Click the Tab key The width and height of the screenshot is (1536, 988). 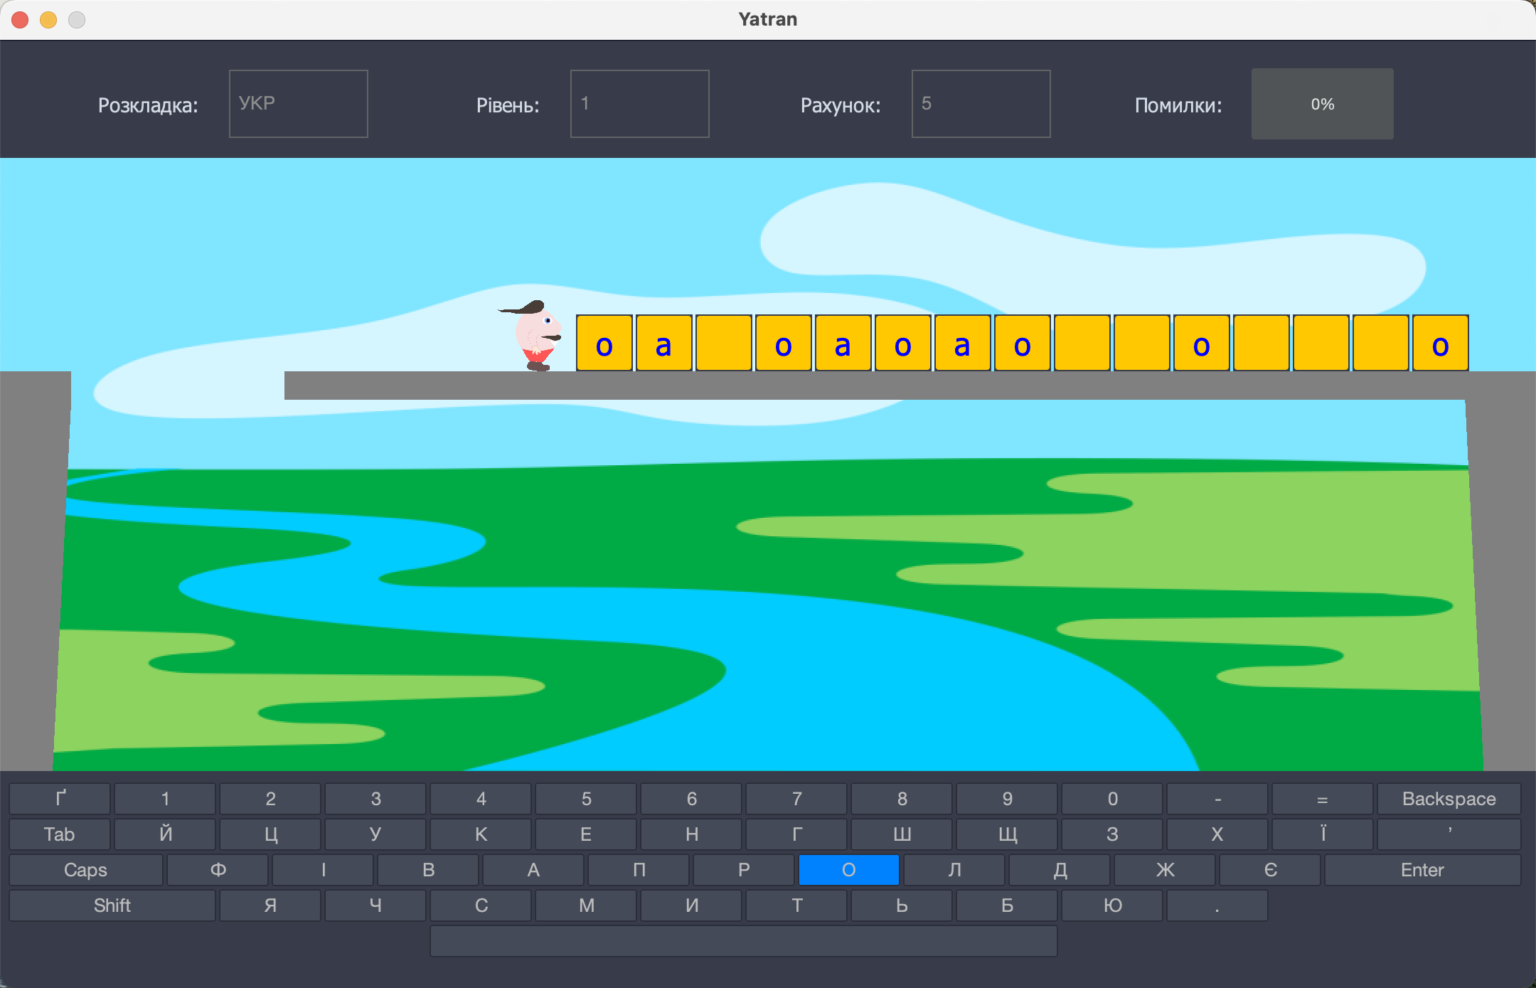pyautogui.click(x=60, y=834)
